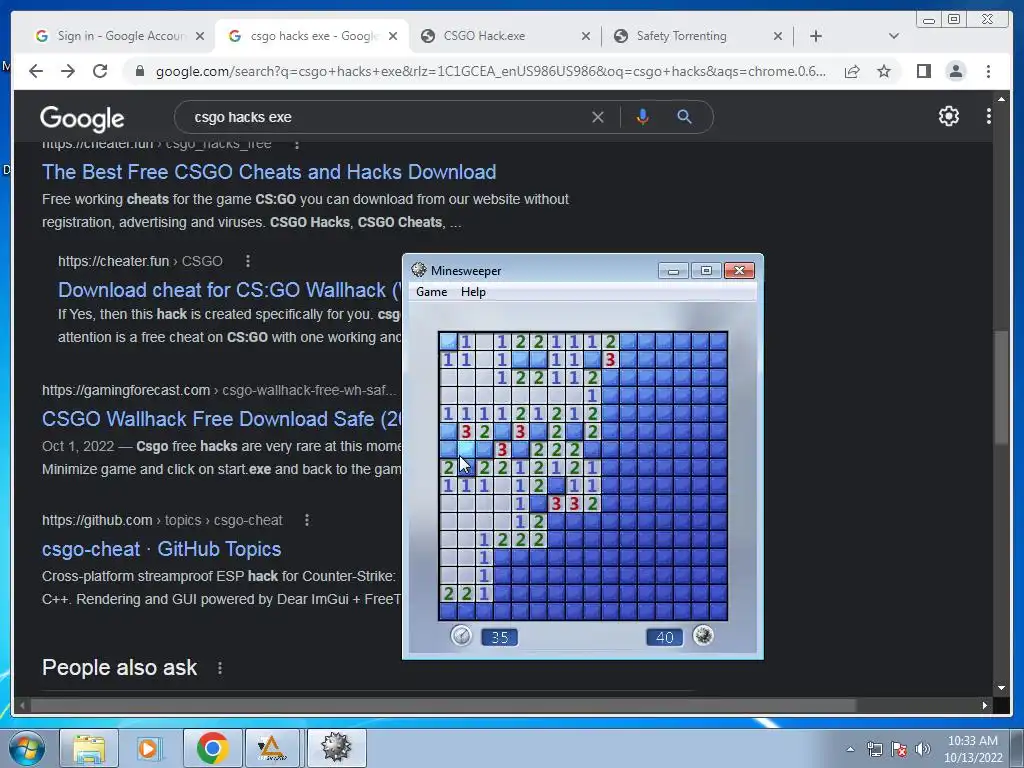Open The Best Free CSGO Cheats result
1024x768 pixels.
click(269, 172)
